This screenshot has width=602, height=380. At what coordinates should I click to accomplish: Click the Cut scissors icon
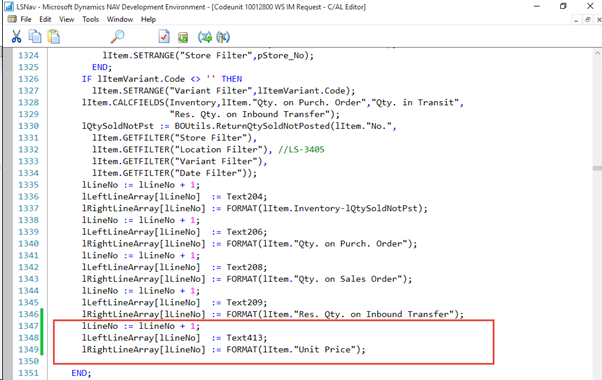[x=16, y=37]
